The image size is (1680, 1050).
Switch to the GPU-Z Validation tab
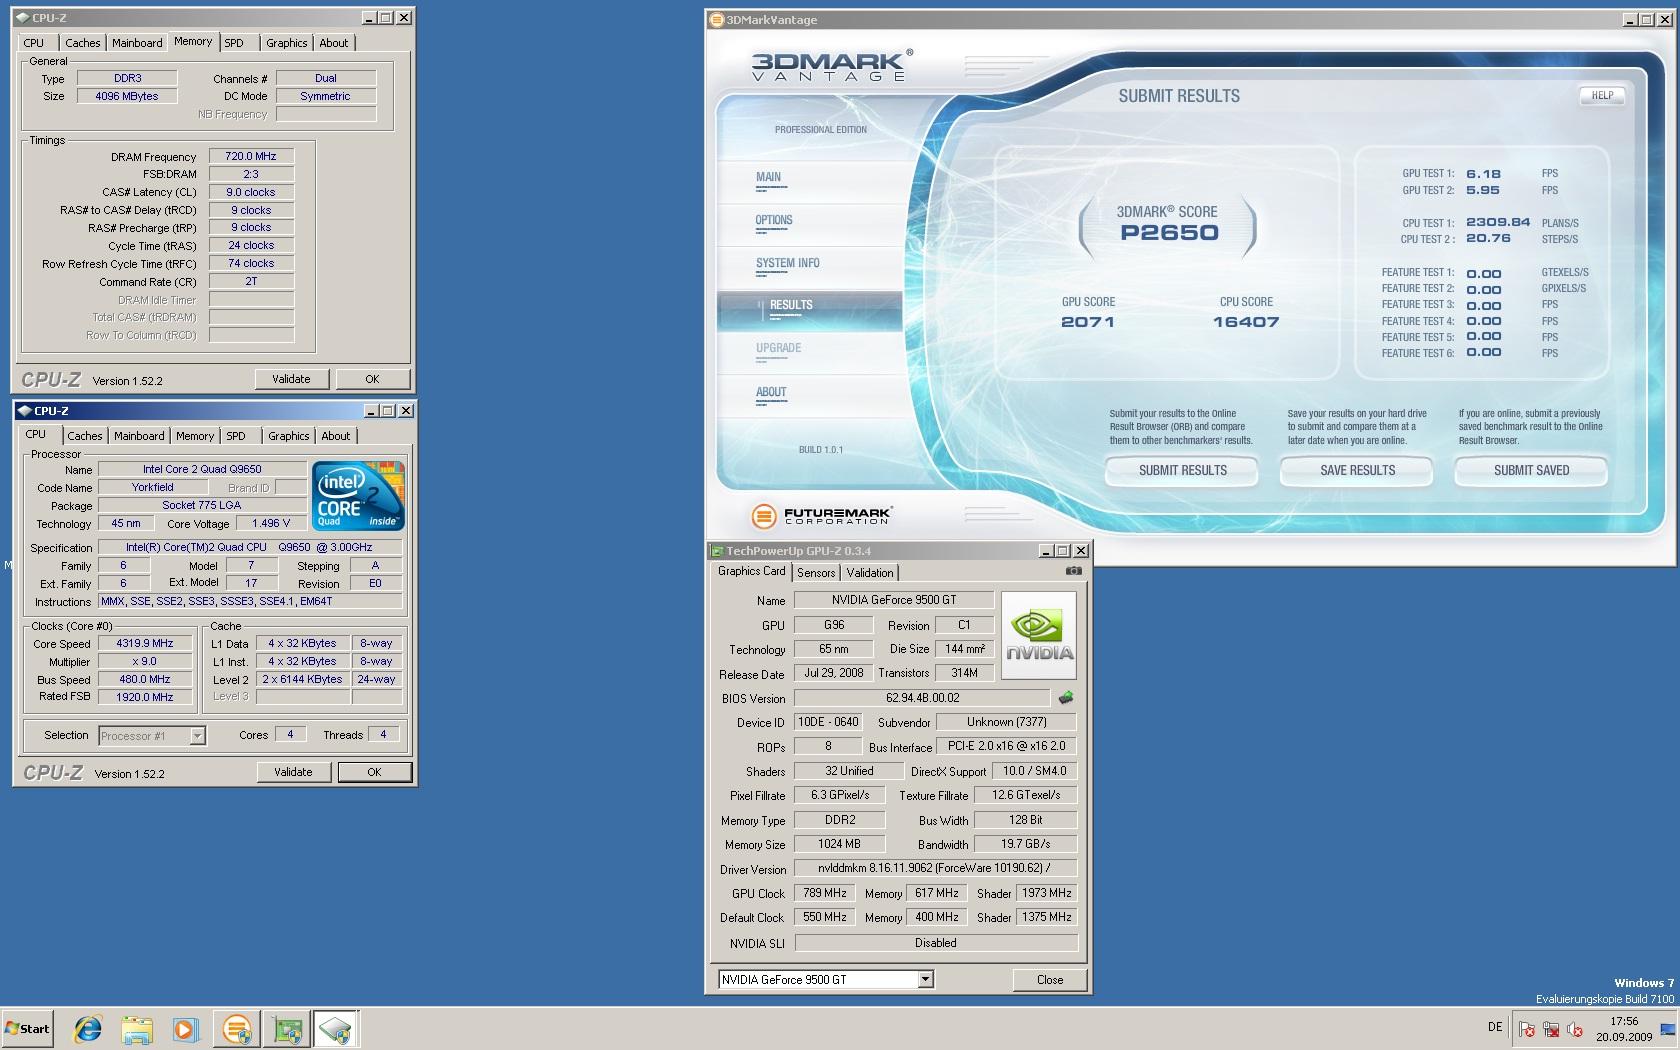(870, 573)
